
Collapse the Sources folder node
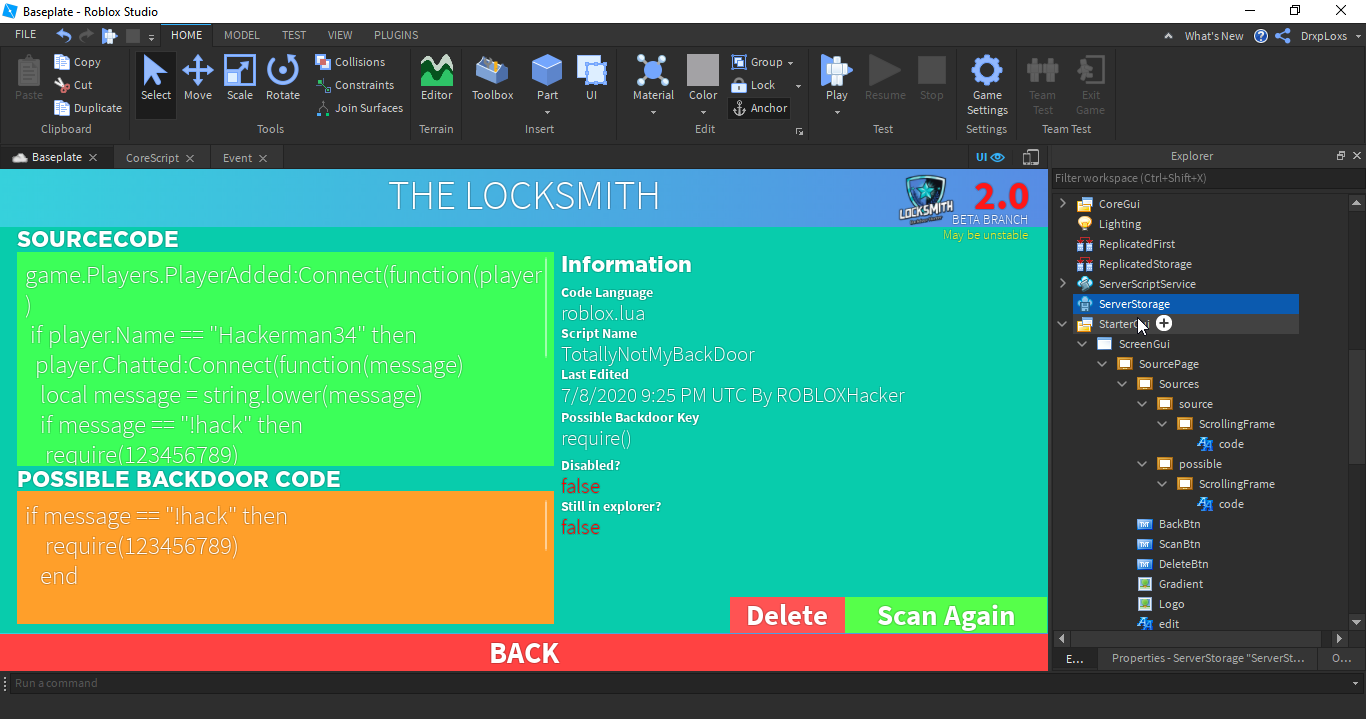pos(1123,384)
